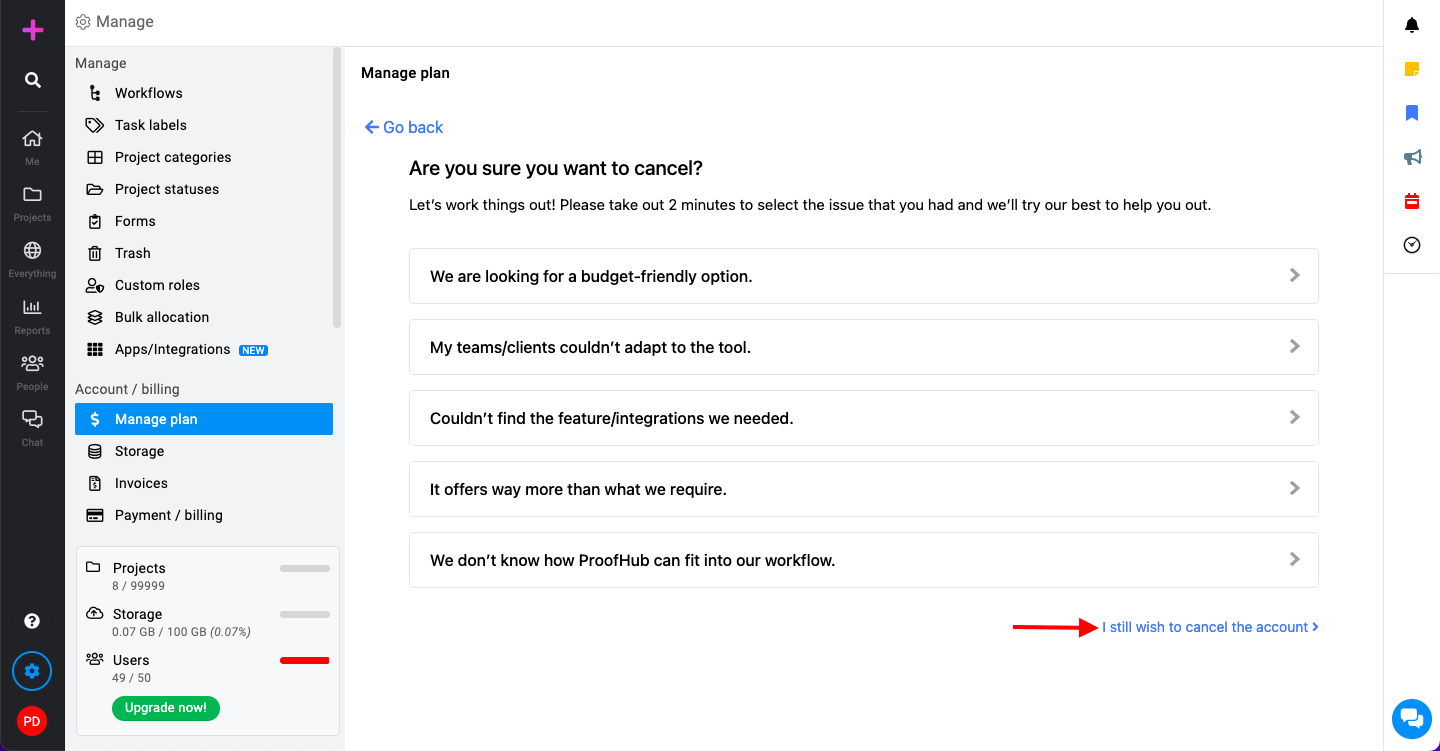
Task: Expand "It offers way more" reason
Action: [x=864, y=489]
